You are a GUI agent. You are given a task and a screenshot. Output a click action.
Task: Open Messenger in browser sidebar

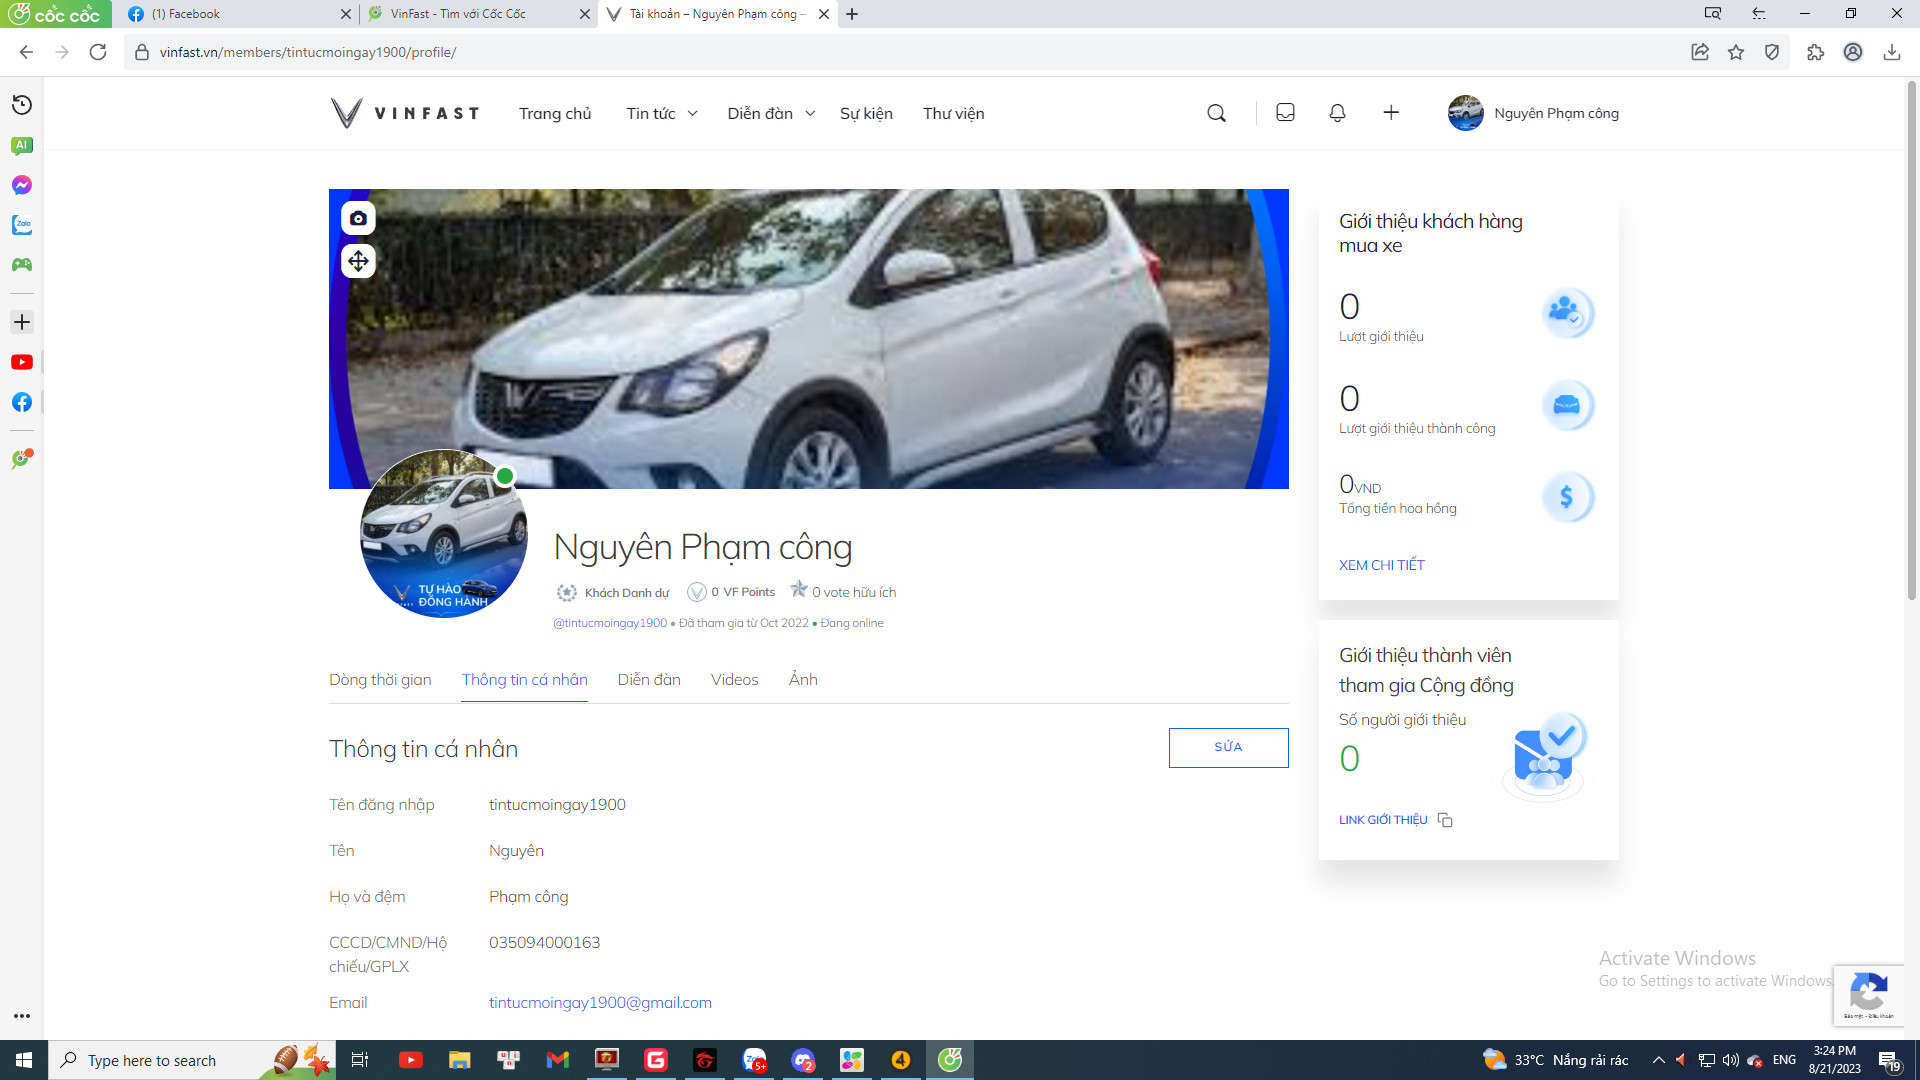pos(22,185)
